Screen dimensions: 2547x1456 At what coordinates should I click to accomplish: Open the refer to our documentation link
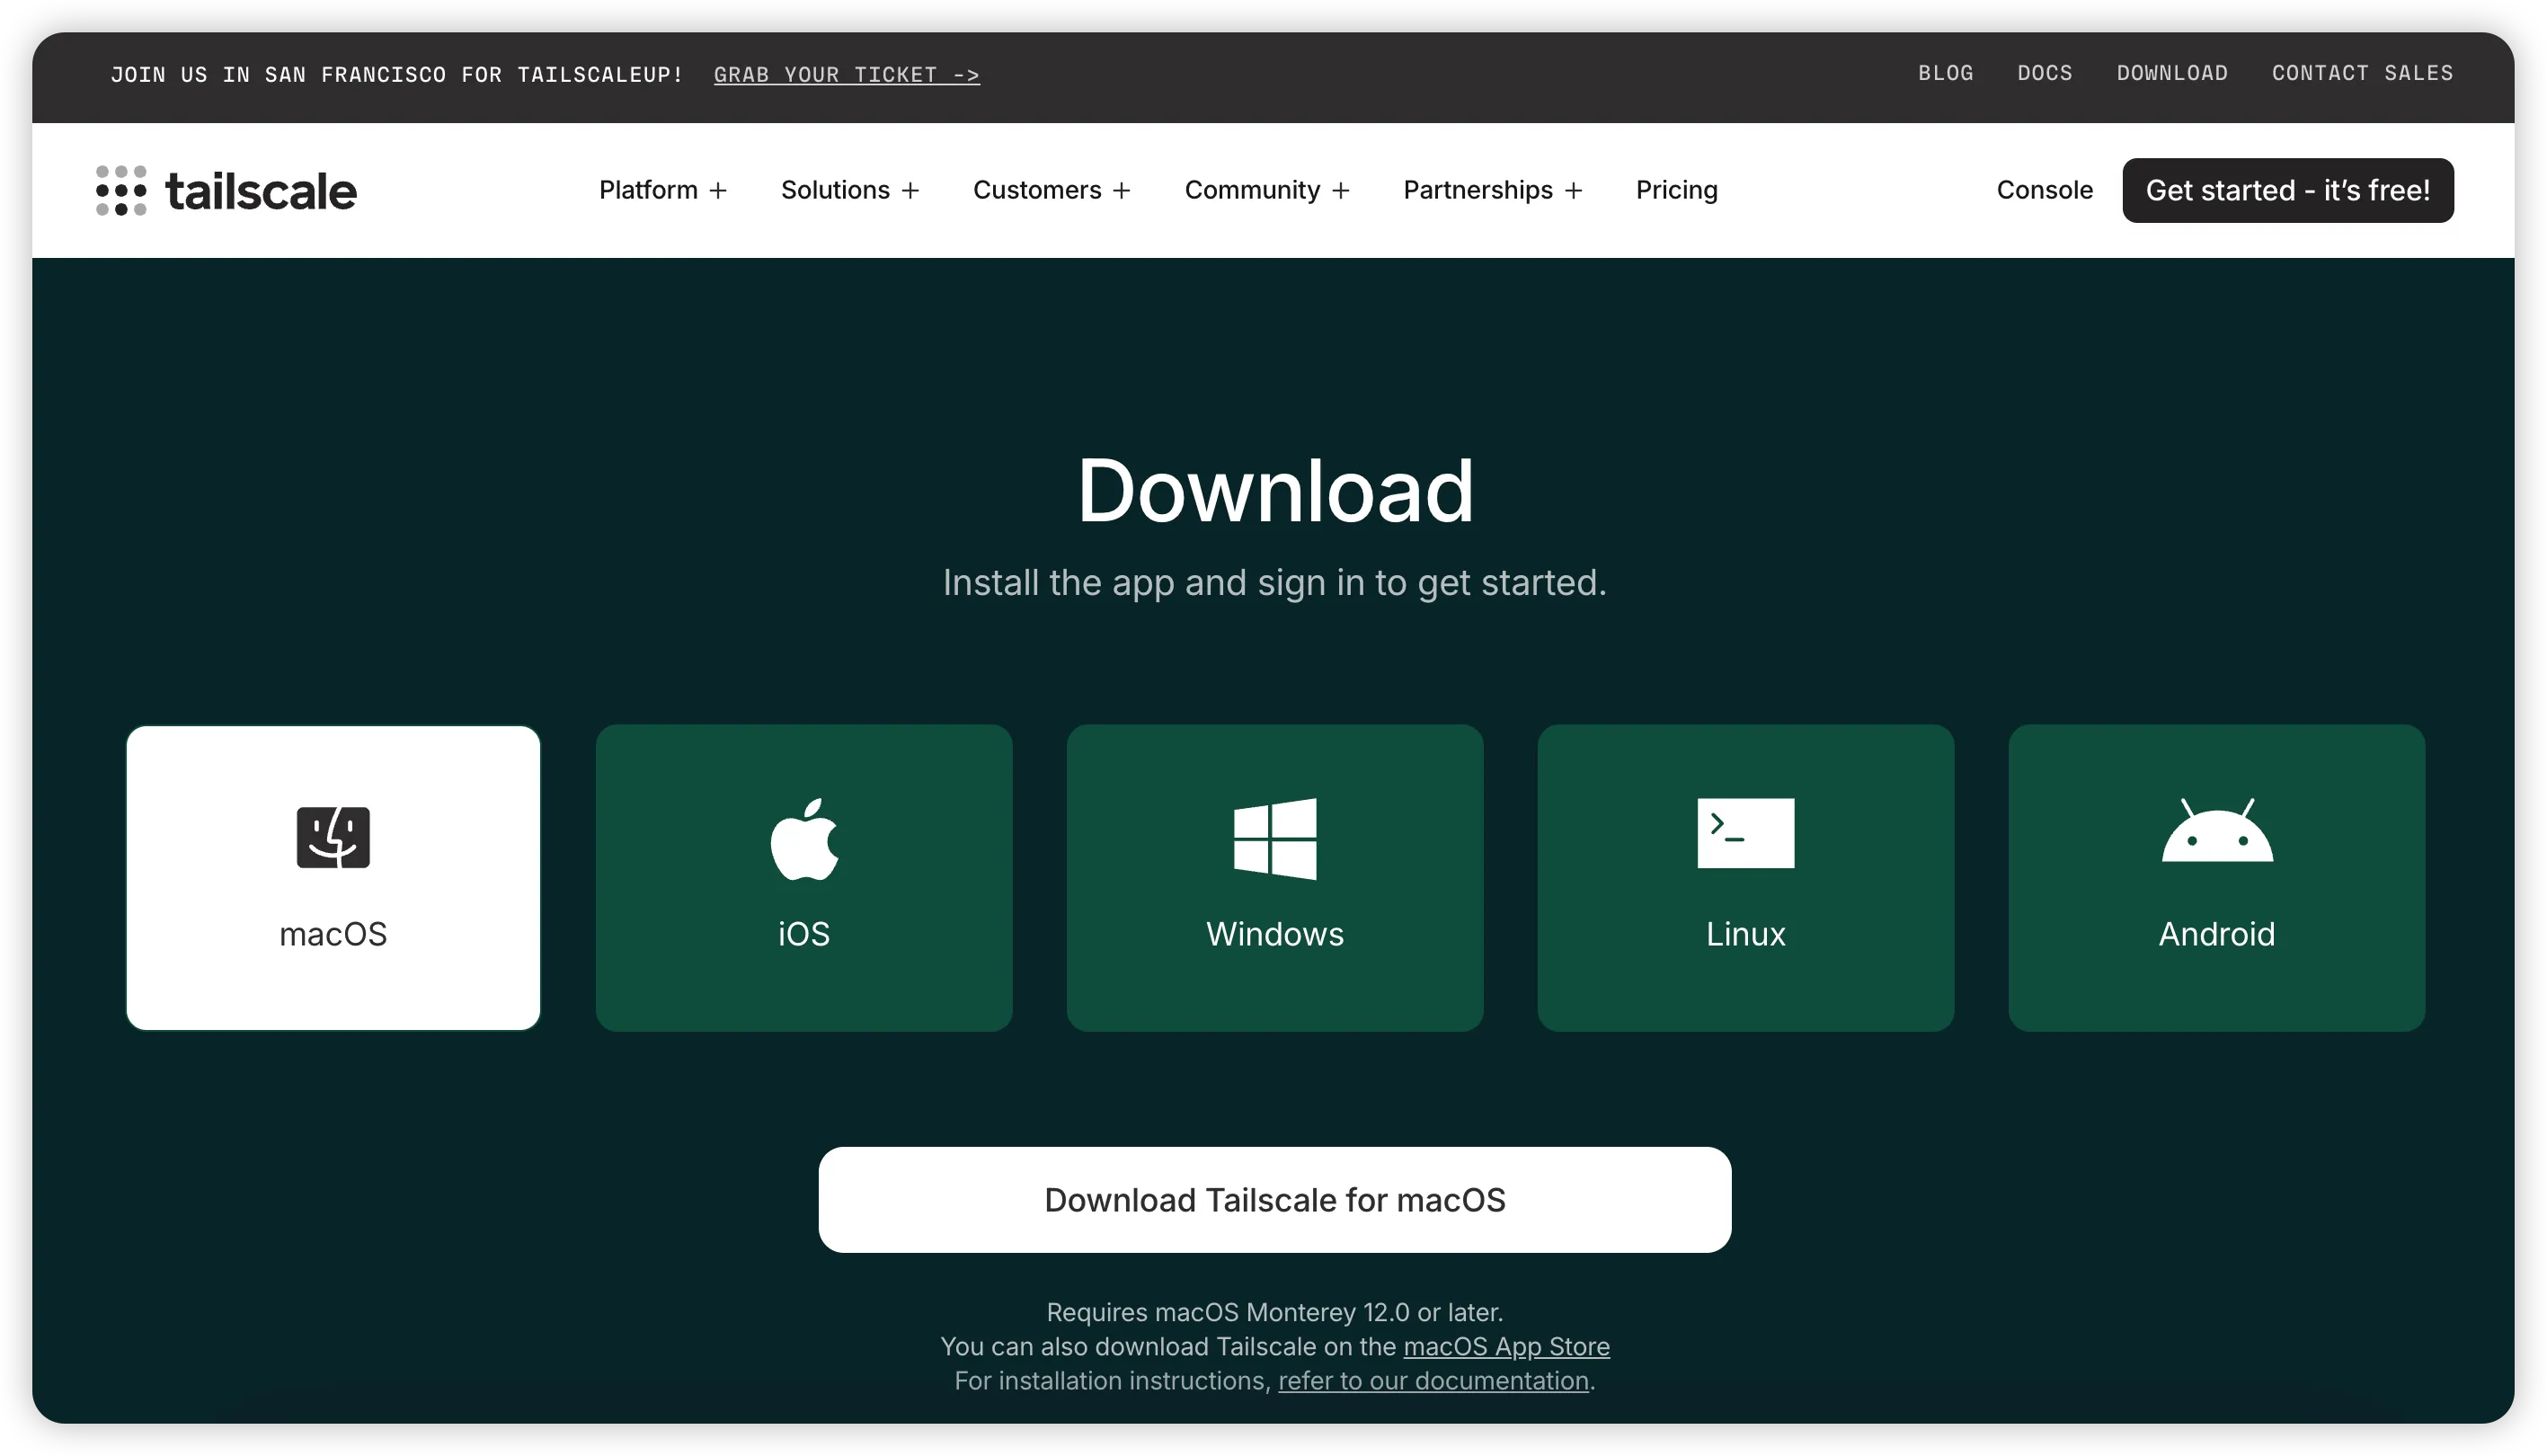[1433, 1380]
